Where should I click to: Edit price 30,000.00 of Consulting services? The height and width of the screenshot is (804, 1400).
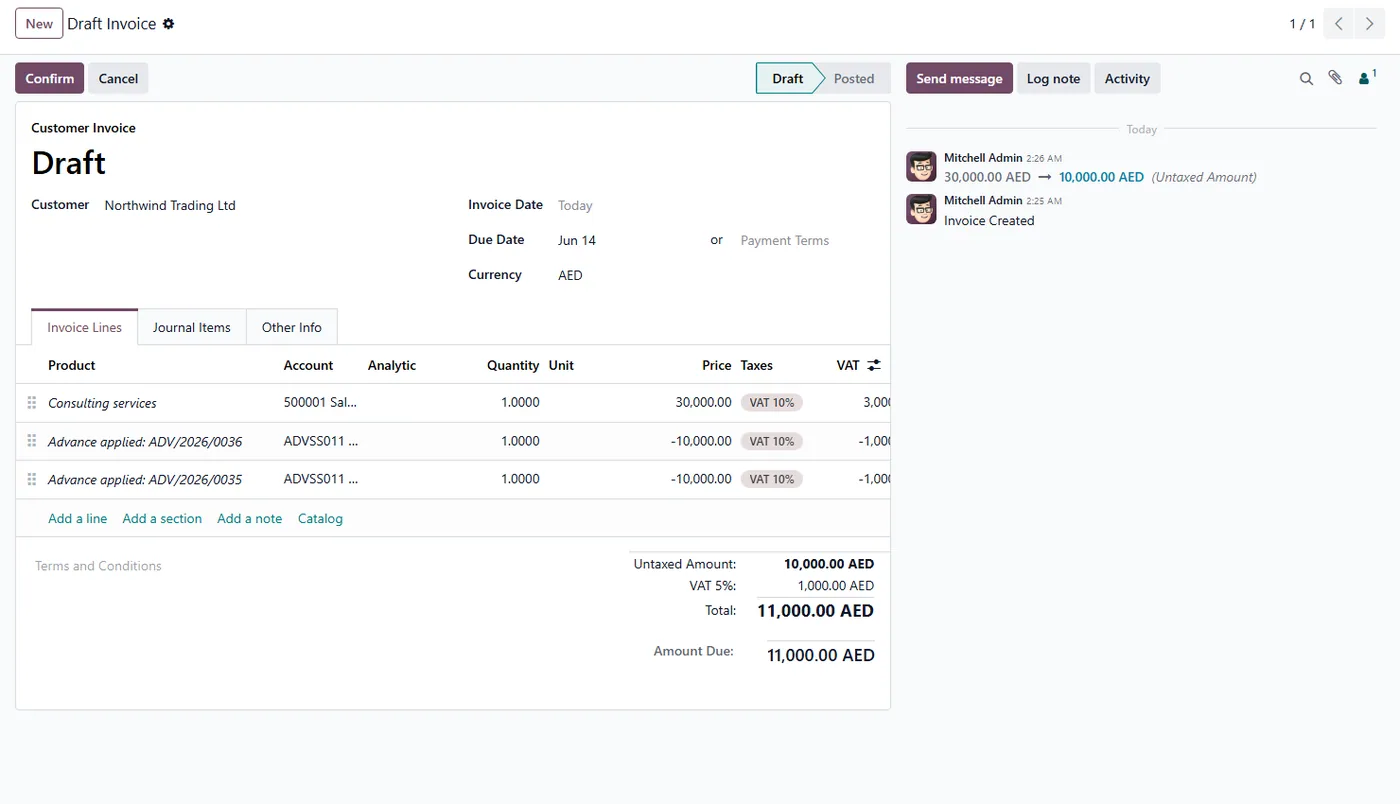coord(704,402)
